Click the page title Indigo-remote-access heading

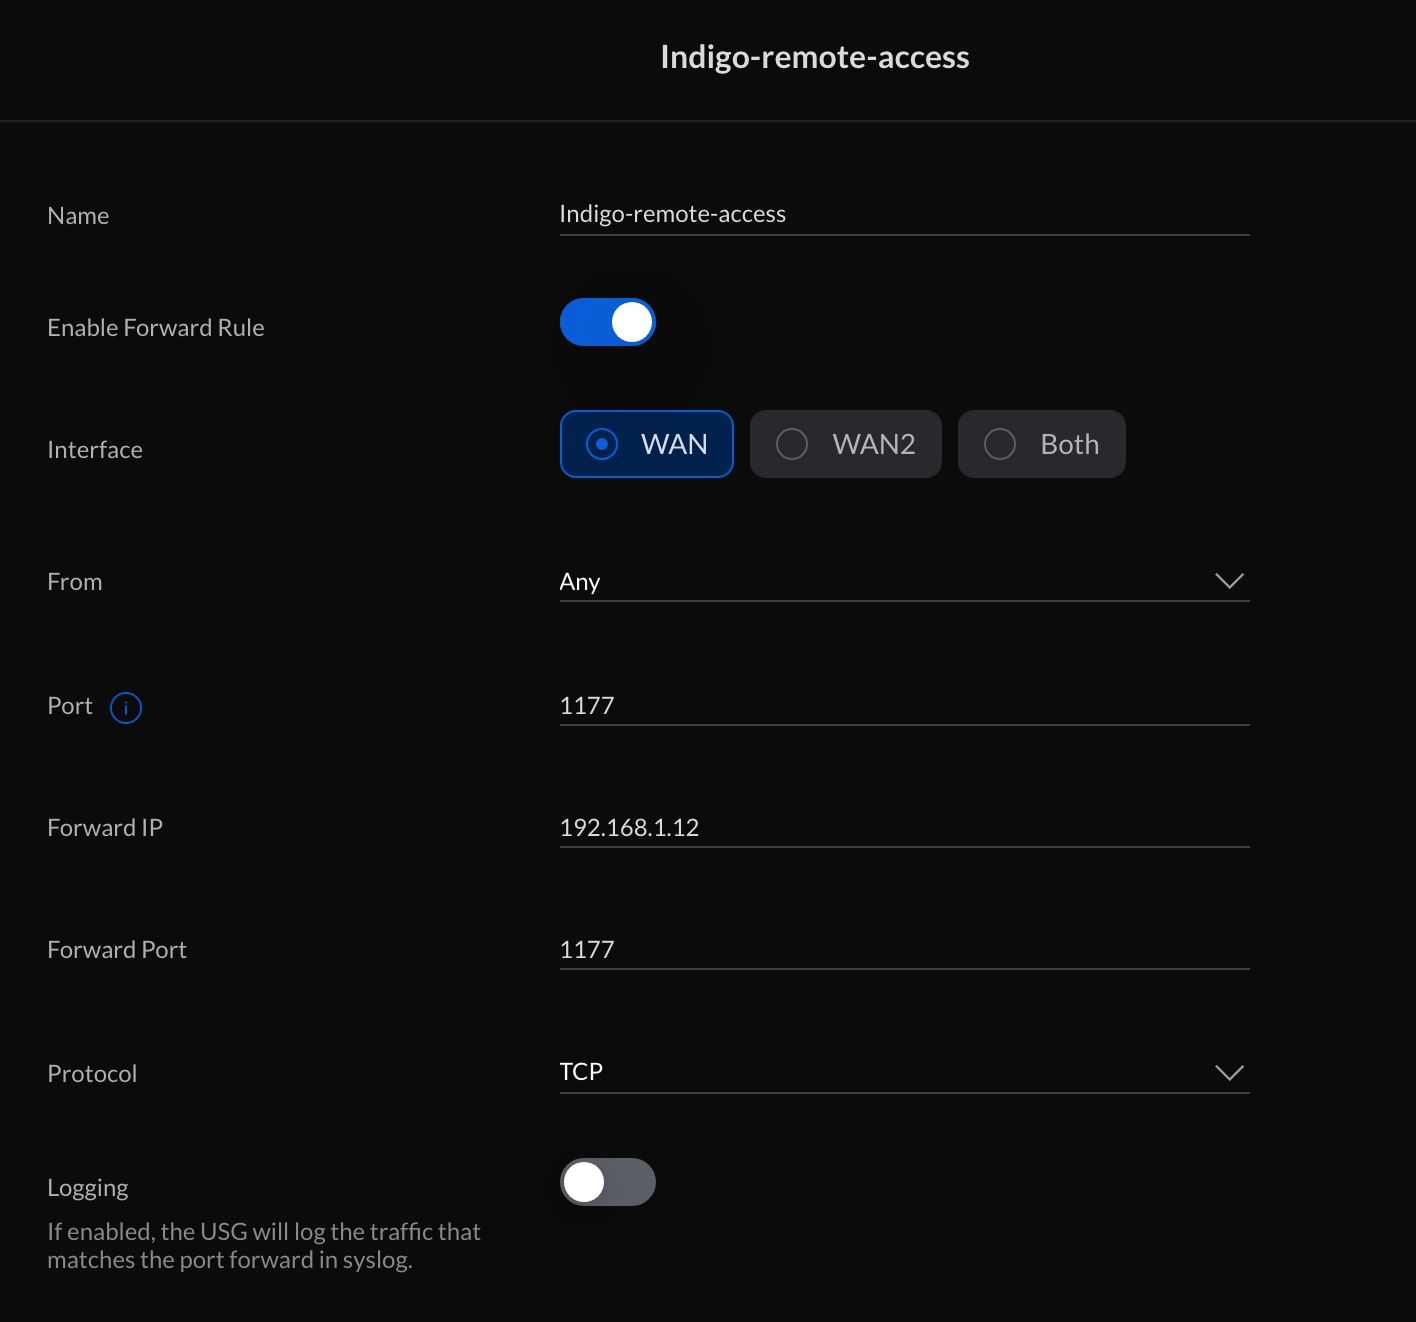pos(814,57)
